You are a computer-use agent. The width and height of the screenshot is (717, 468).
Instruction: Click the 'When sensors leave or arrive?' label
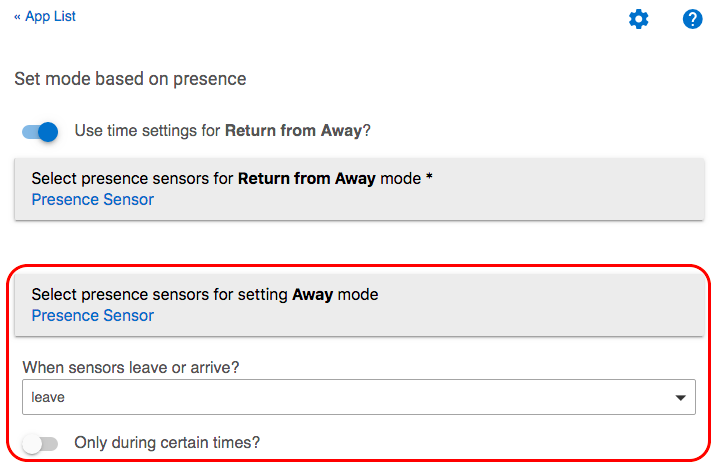131,367
